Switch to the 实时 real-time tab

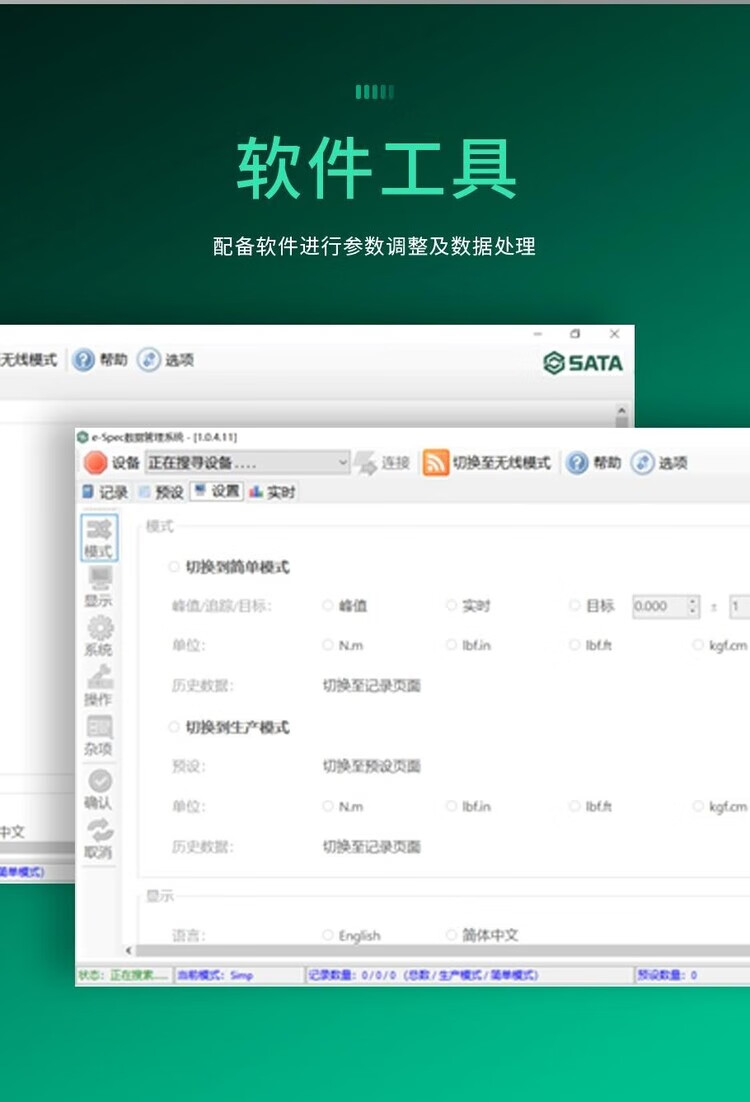coord(272,492)
